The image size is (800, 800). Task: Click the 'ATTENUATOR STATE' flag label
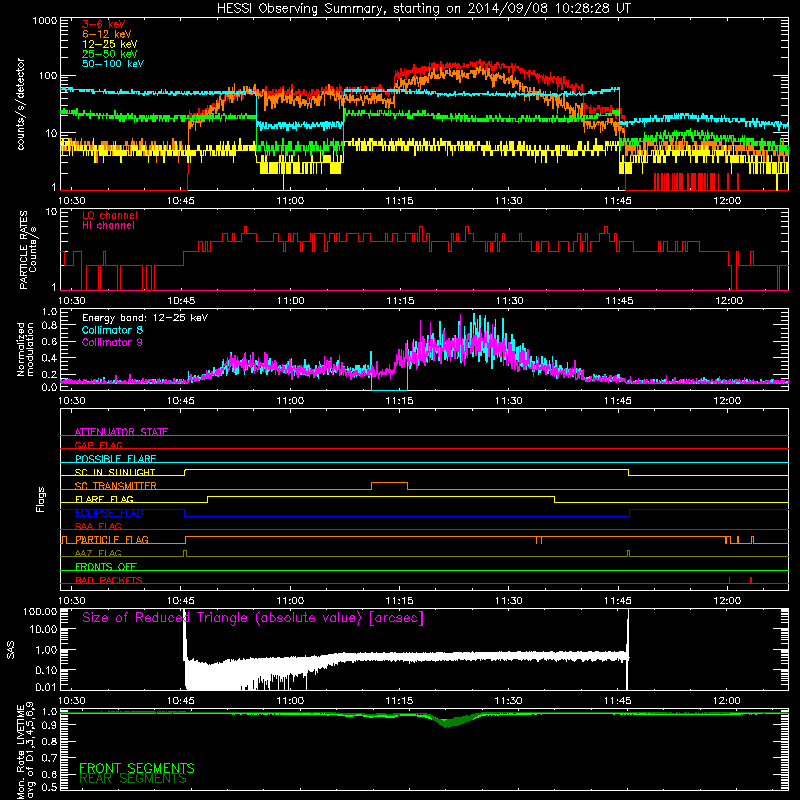click(x=121, y=432)
